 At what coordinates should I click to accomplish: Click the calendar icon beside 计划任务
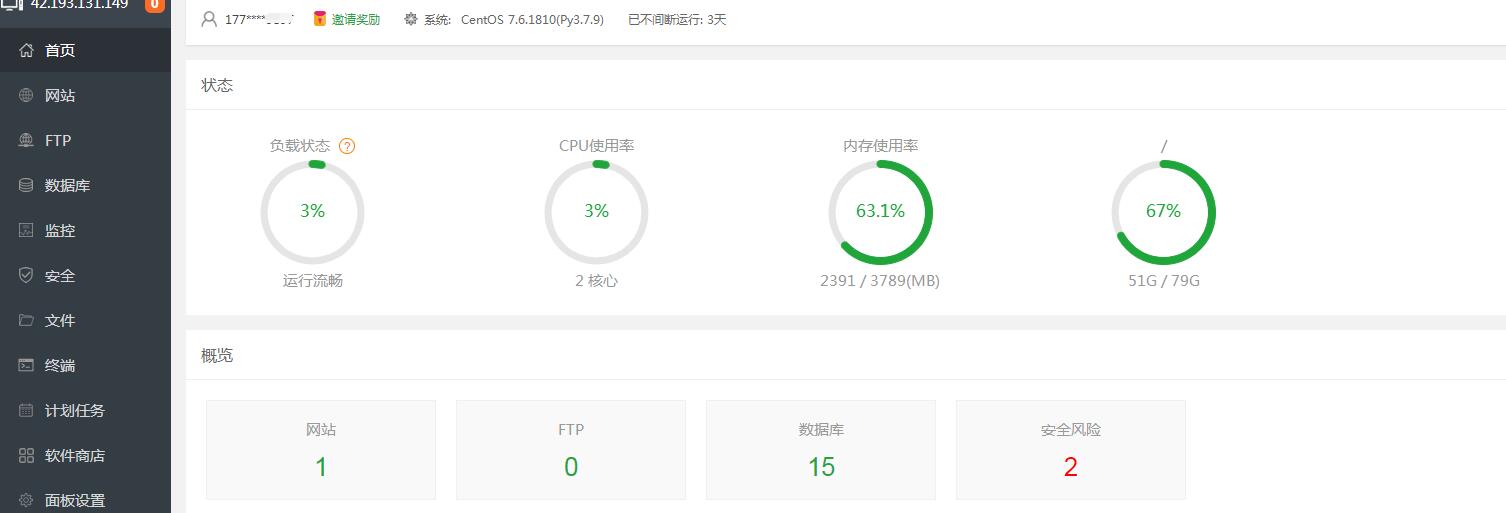[26, 410]
